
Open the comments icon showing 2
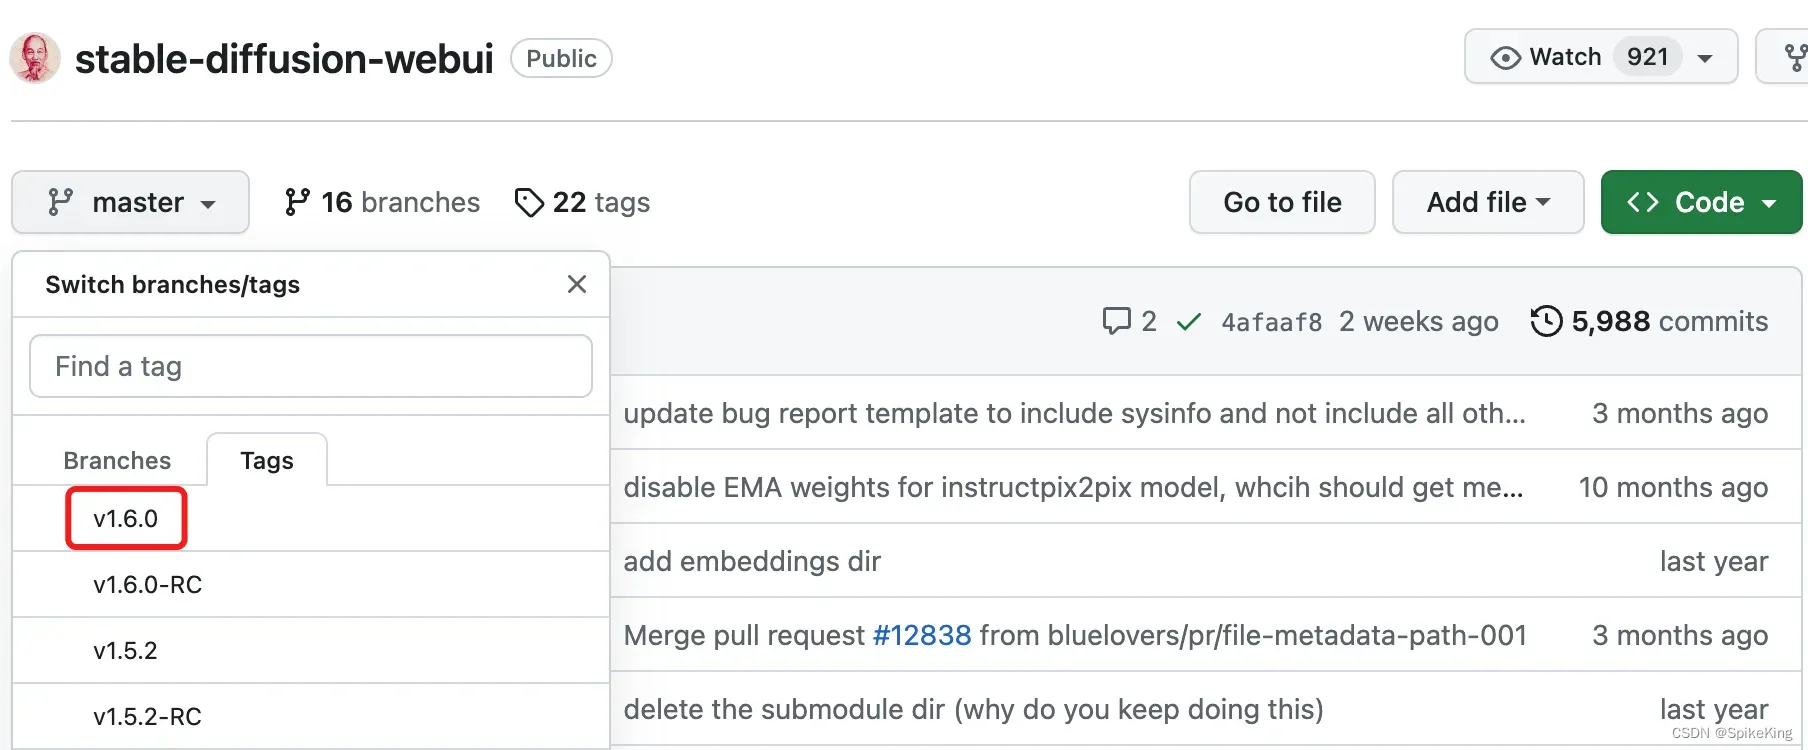pos(1129,321)
